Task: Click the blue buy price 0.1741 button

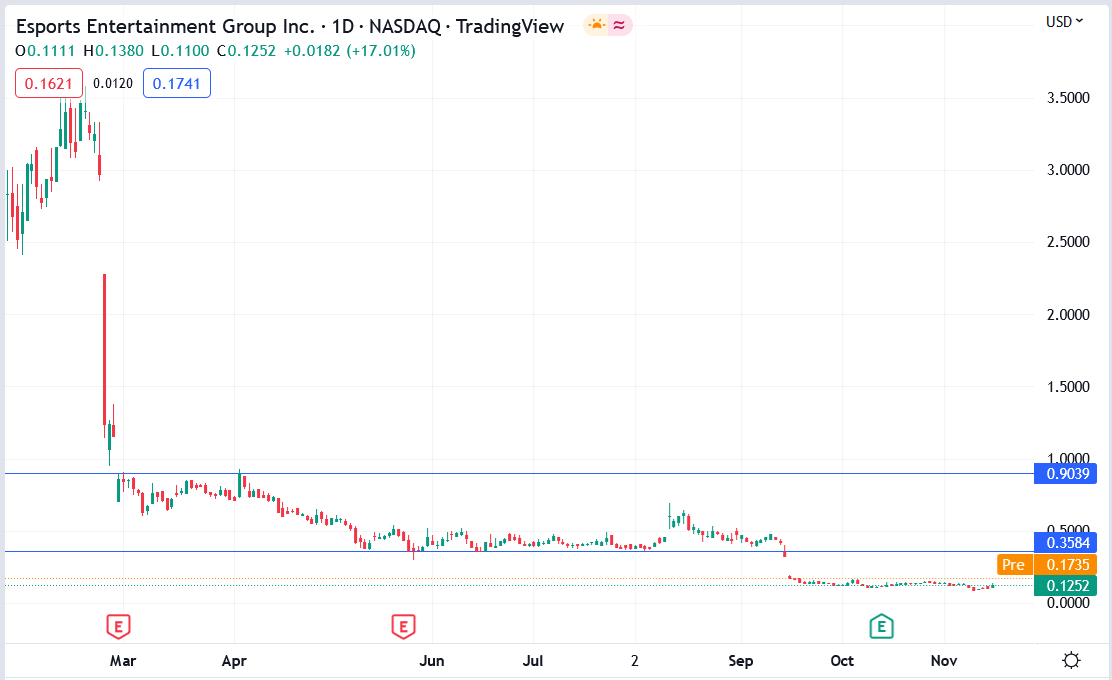Action: (177, 83)
